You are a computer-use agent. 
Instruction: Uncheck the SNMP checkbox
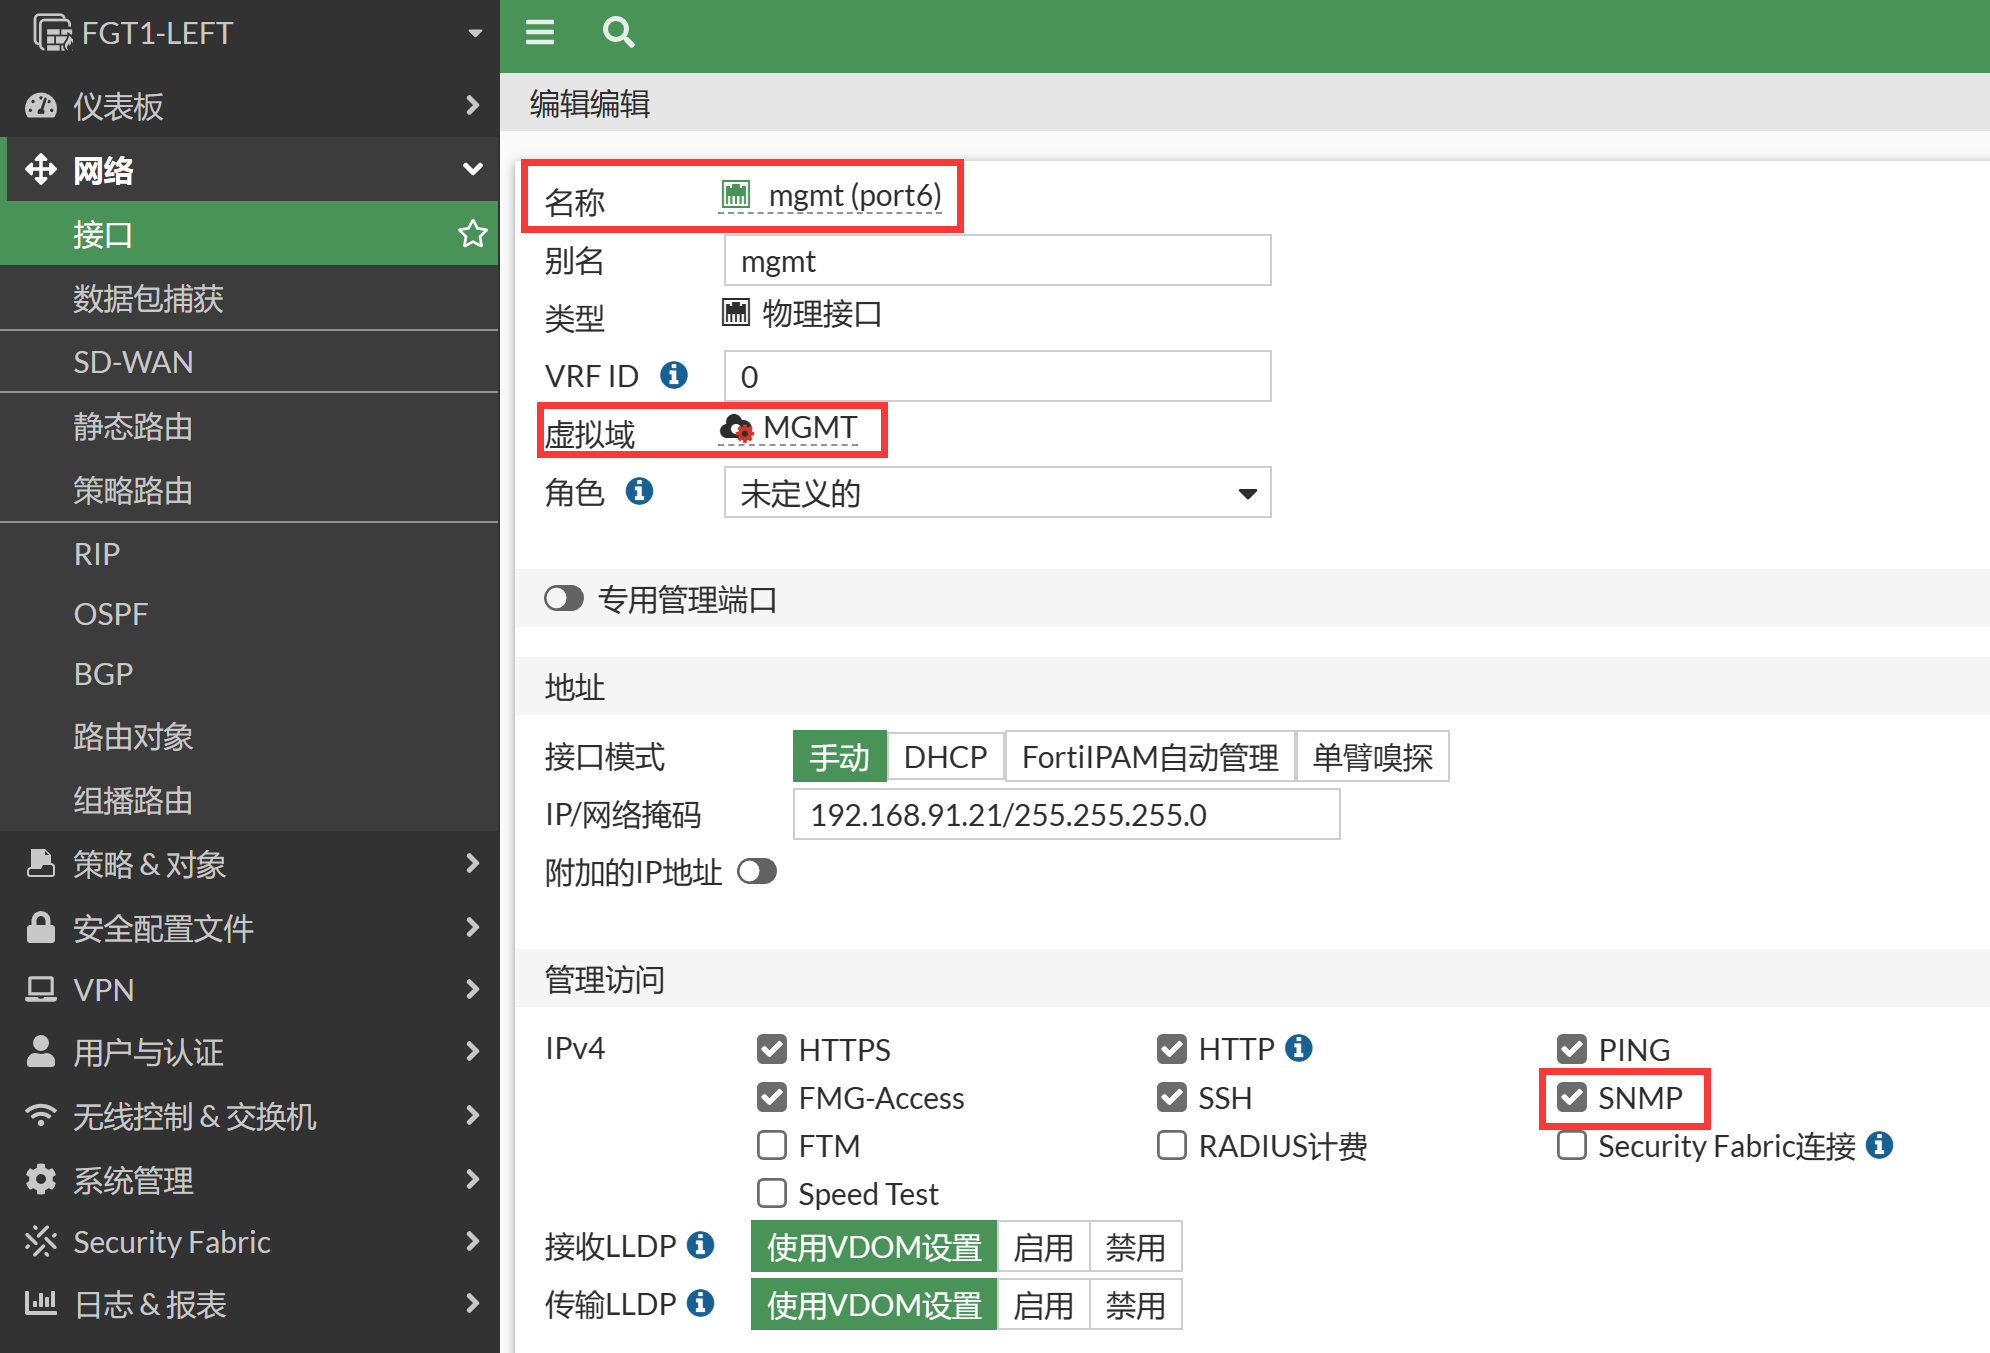point(1572,1097)
